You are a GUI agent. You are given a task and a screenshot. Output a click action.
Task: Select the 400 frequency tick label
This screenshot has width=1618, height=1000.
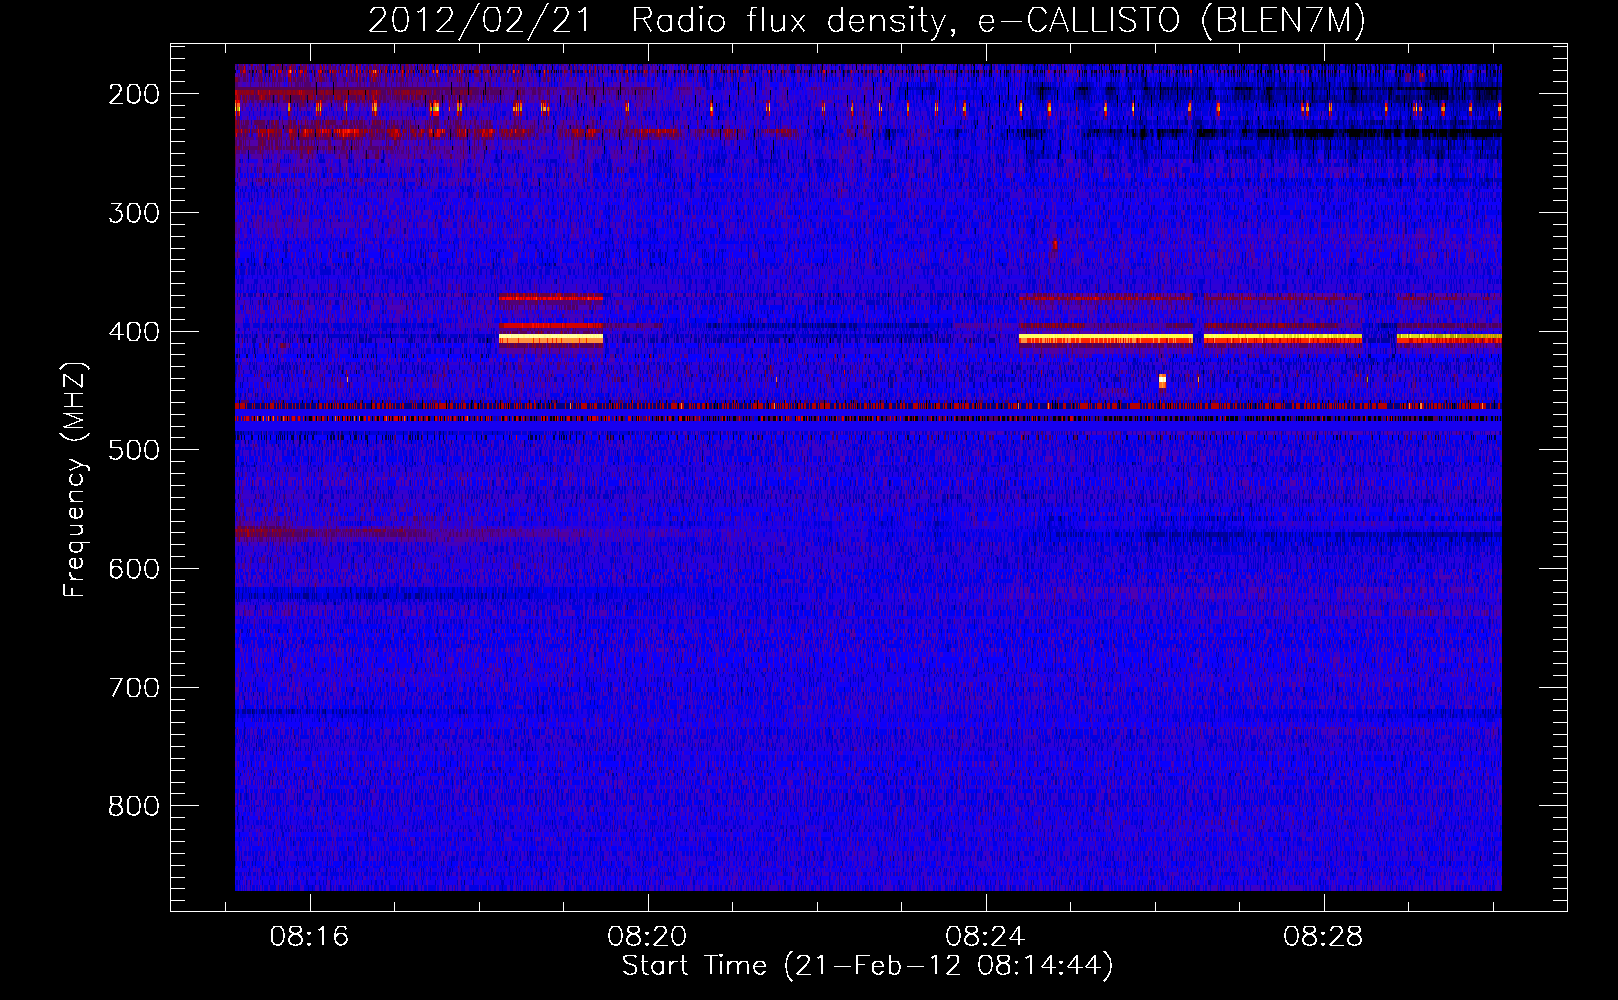134,332
